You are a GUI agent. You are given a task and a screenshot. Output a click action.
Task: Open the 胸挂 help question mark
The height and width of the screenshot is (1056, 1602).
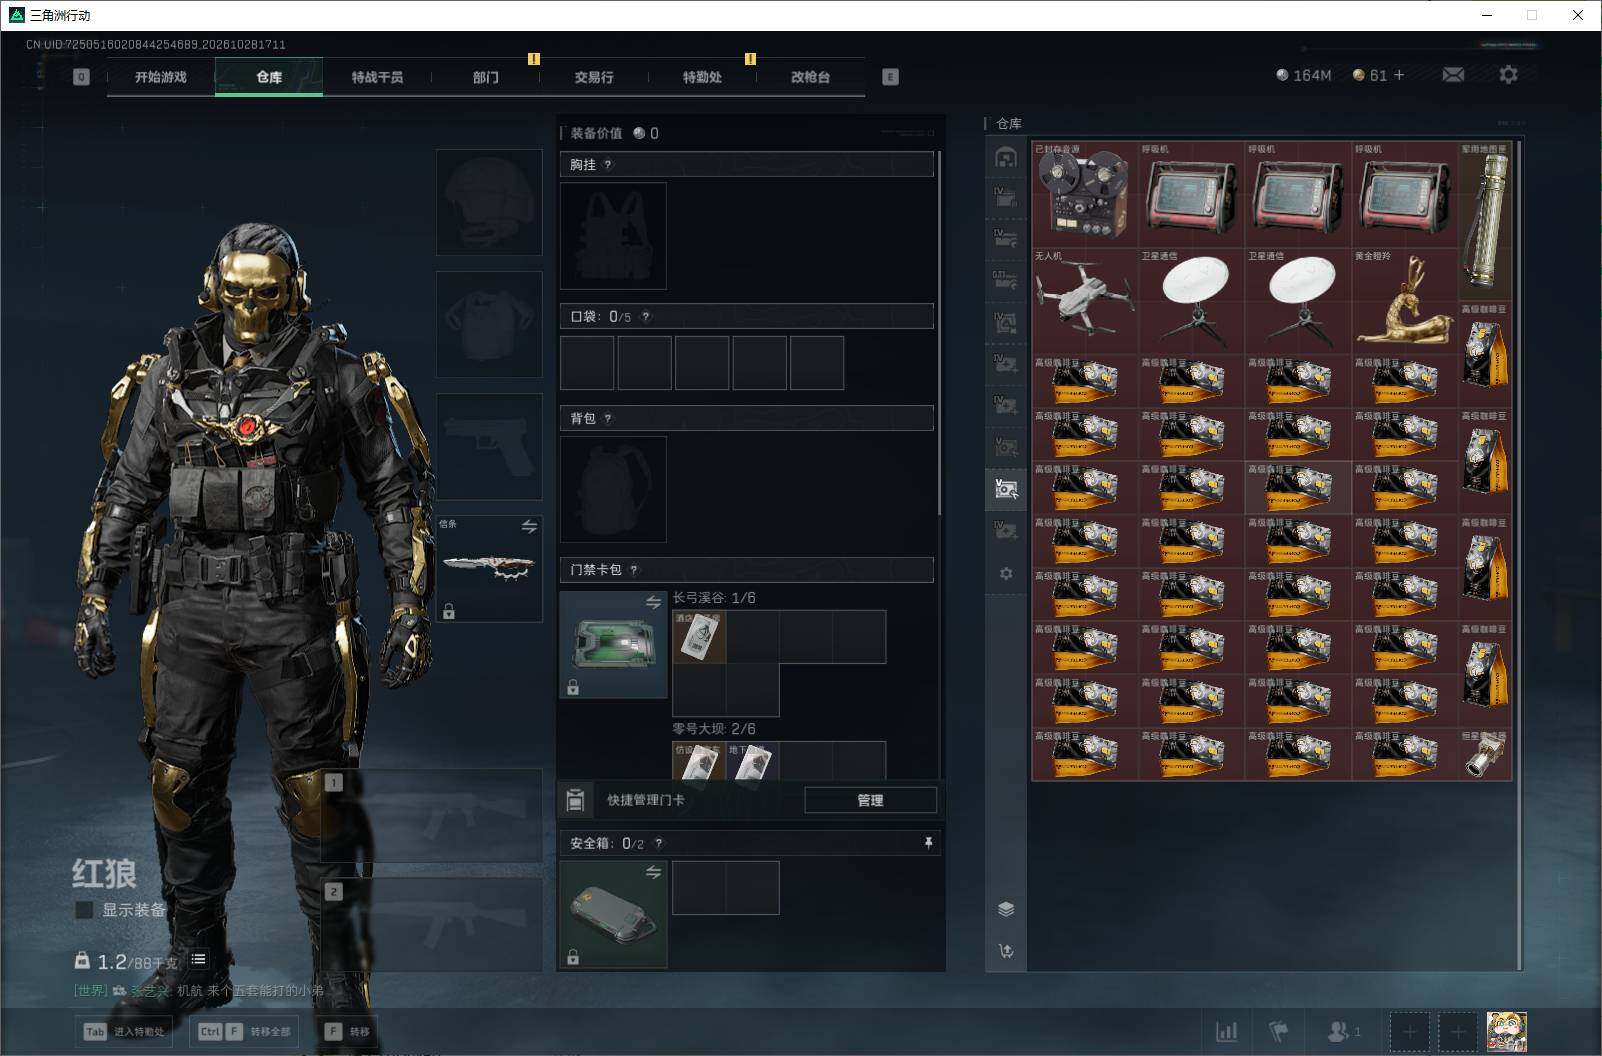(608, 165)
